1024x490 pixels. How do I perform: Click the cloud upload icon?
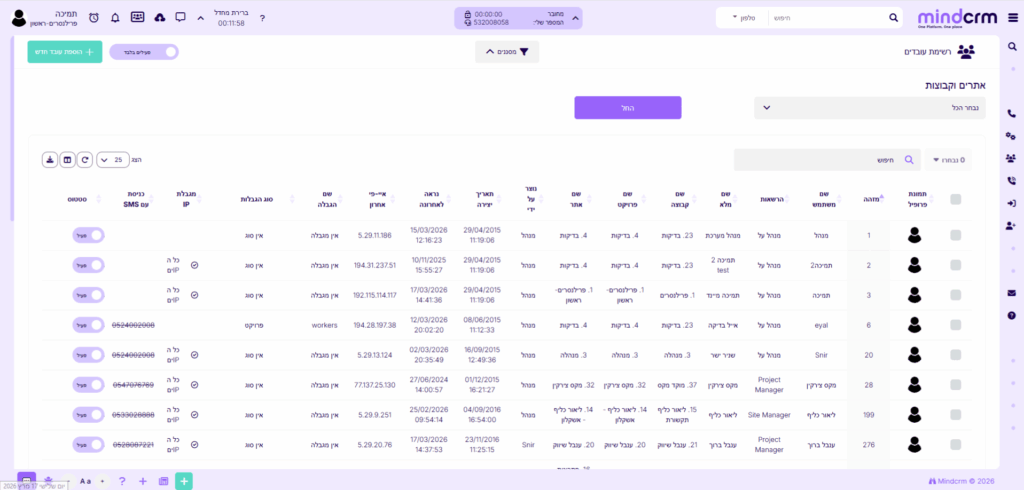point(159,17)
